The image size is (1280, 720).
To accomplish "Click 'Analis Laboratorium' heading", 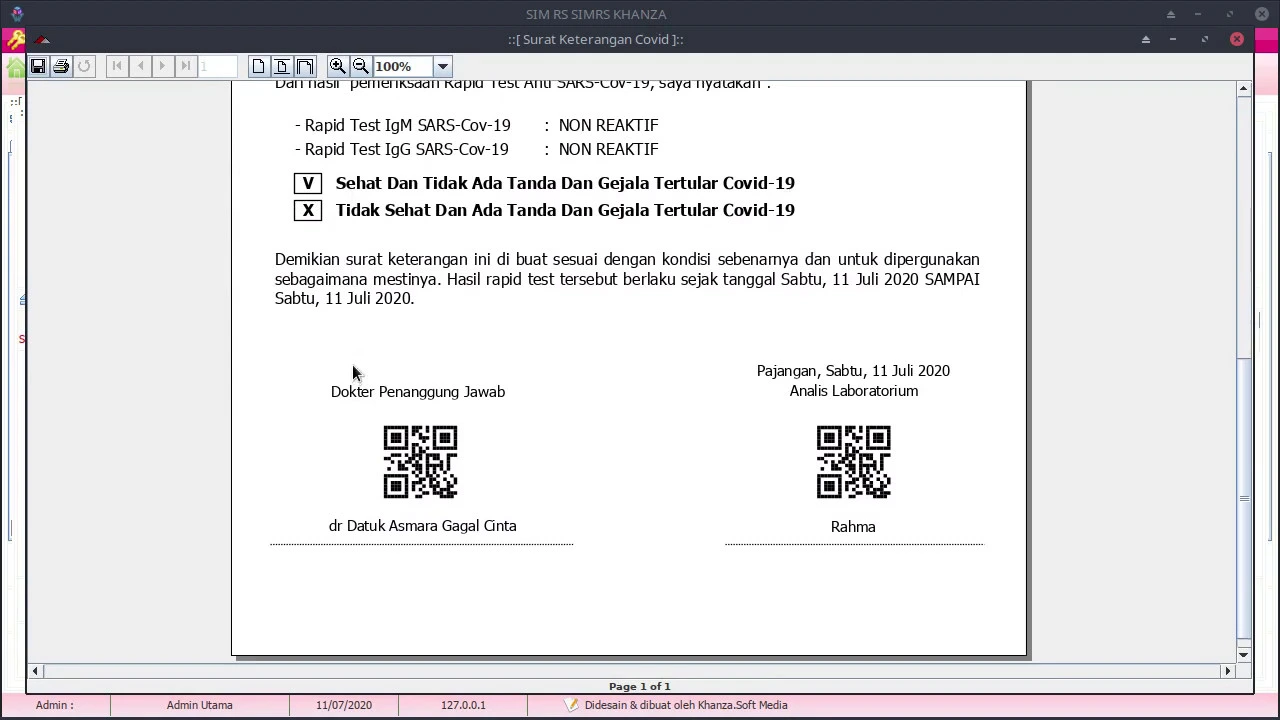I will 854,391.
